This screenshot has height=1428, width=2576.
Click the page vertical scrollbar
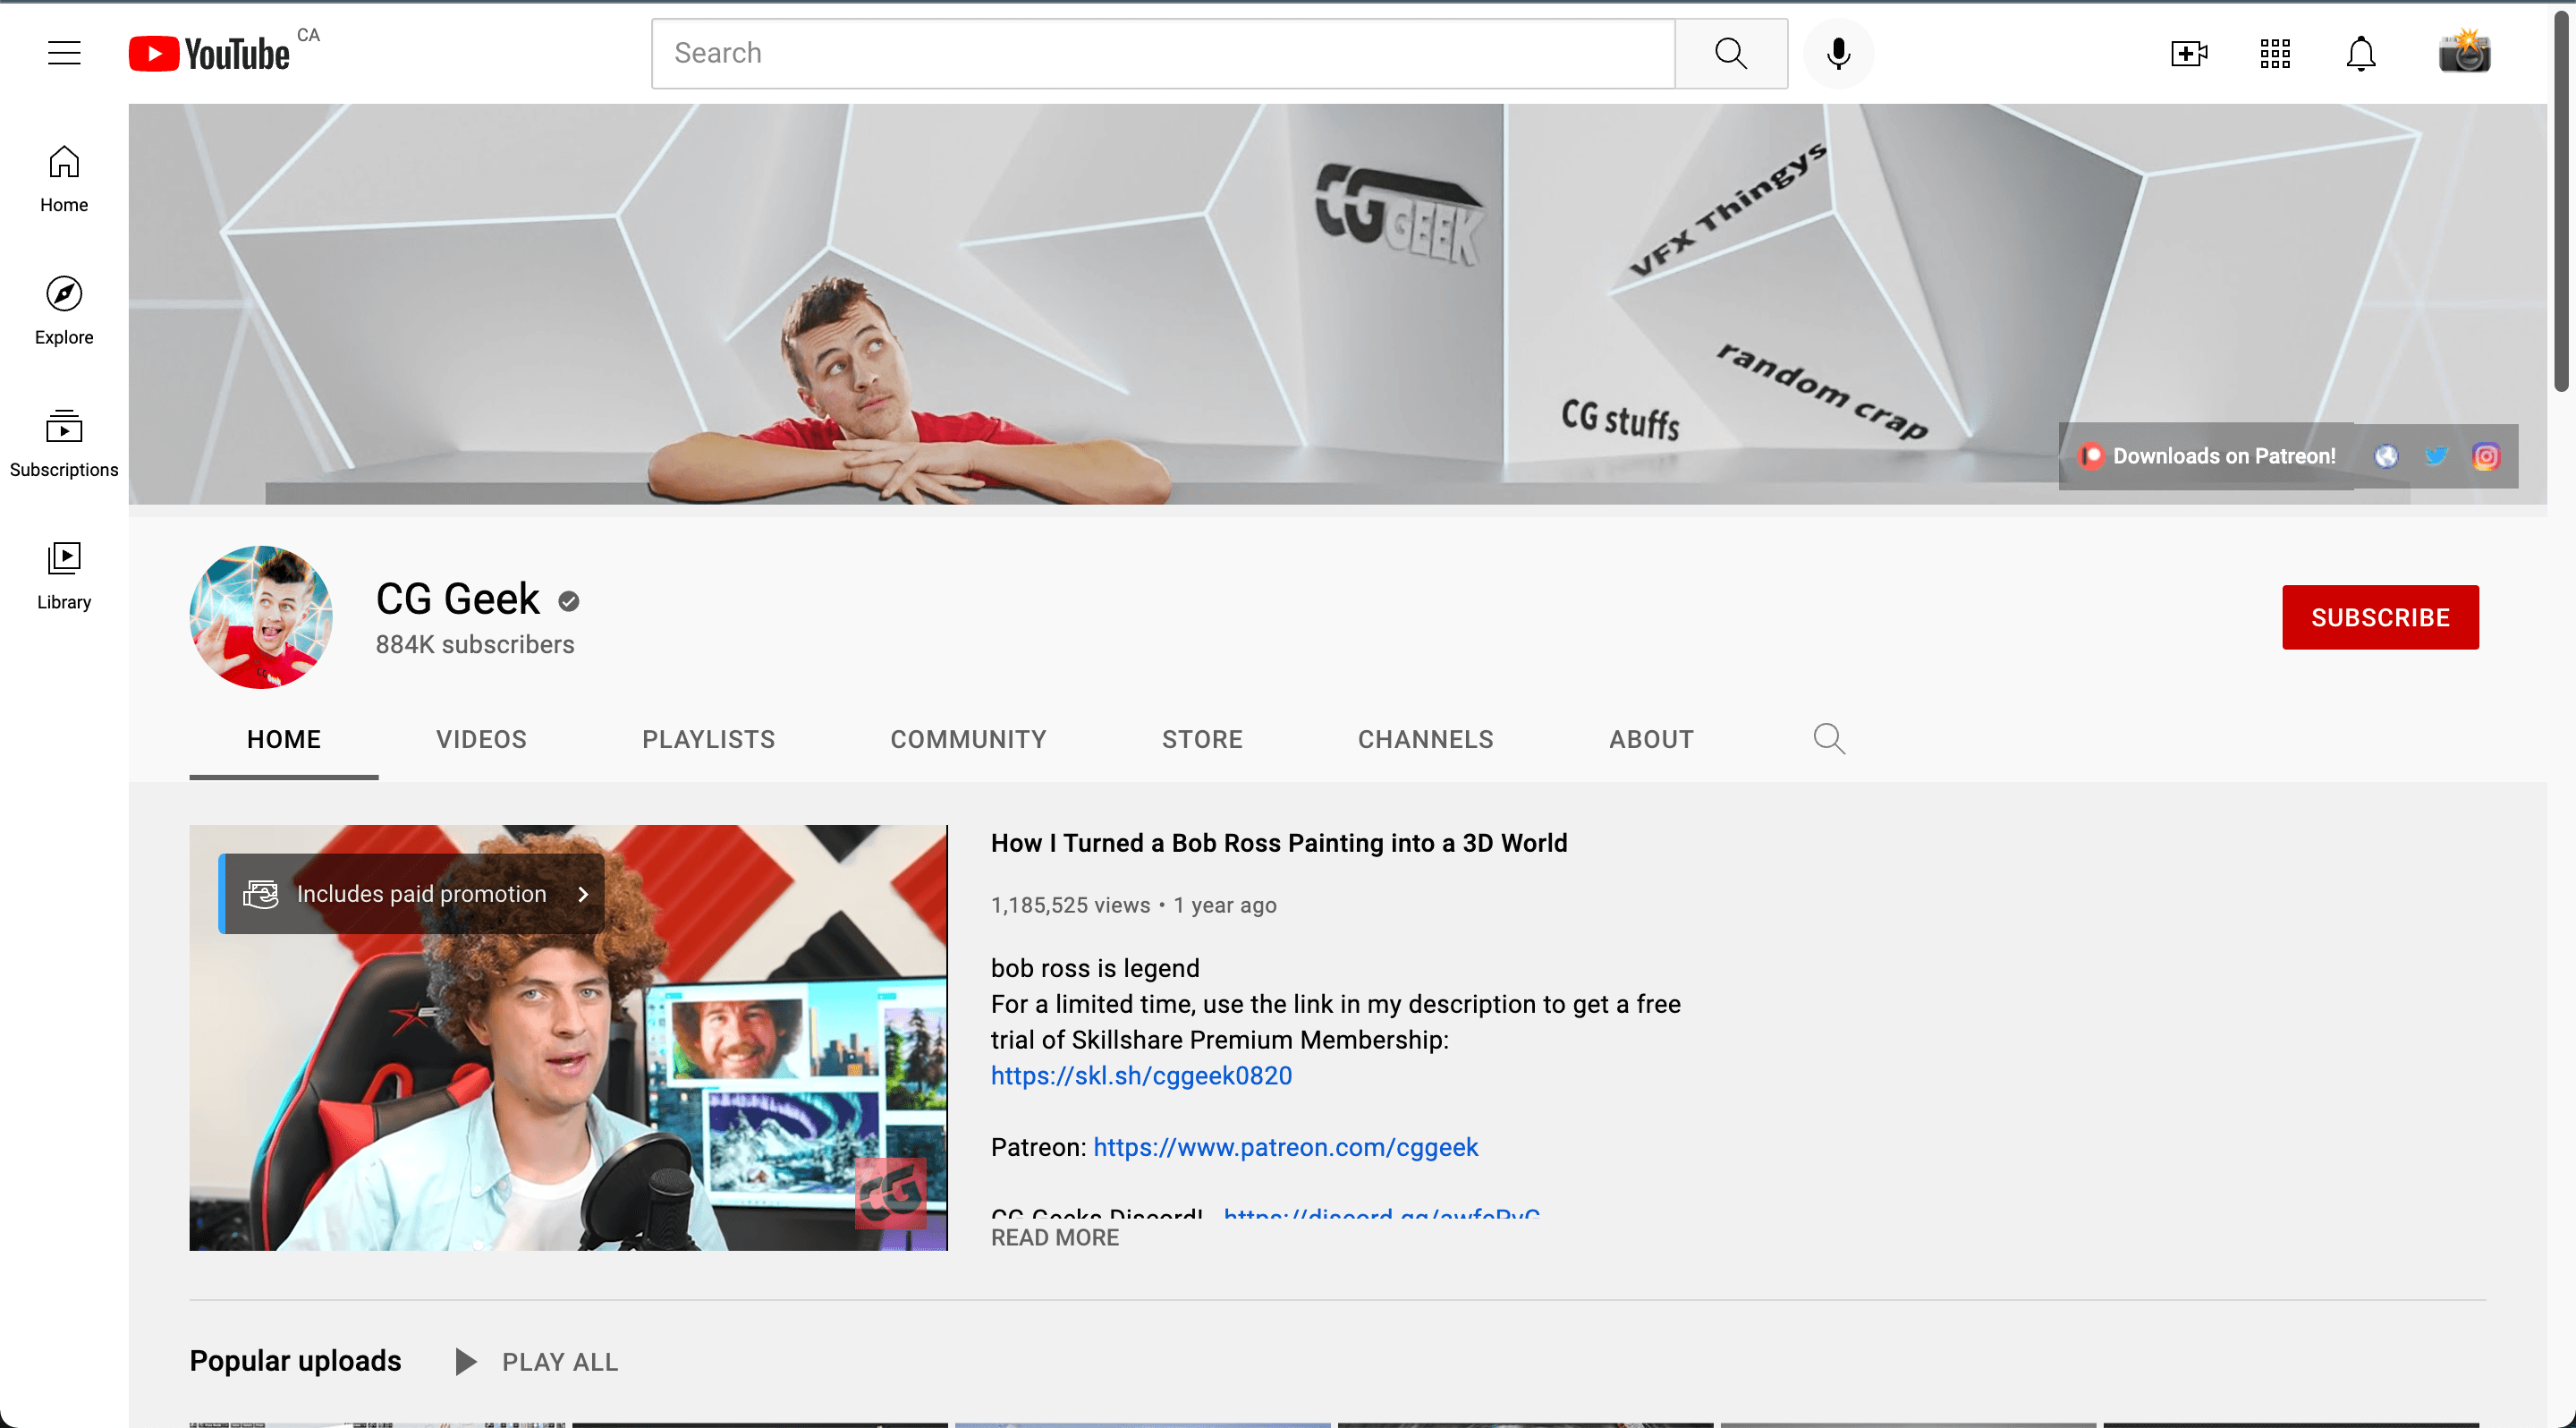(x=2561, y=200)
